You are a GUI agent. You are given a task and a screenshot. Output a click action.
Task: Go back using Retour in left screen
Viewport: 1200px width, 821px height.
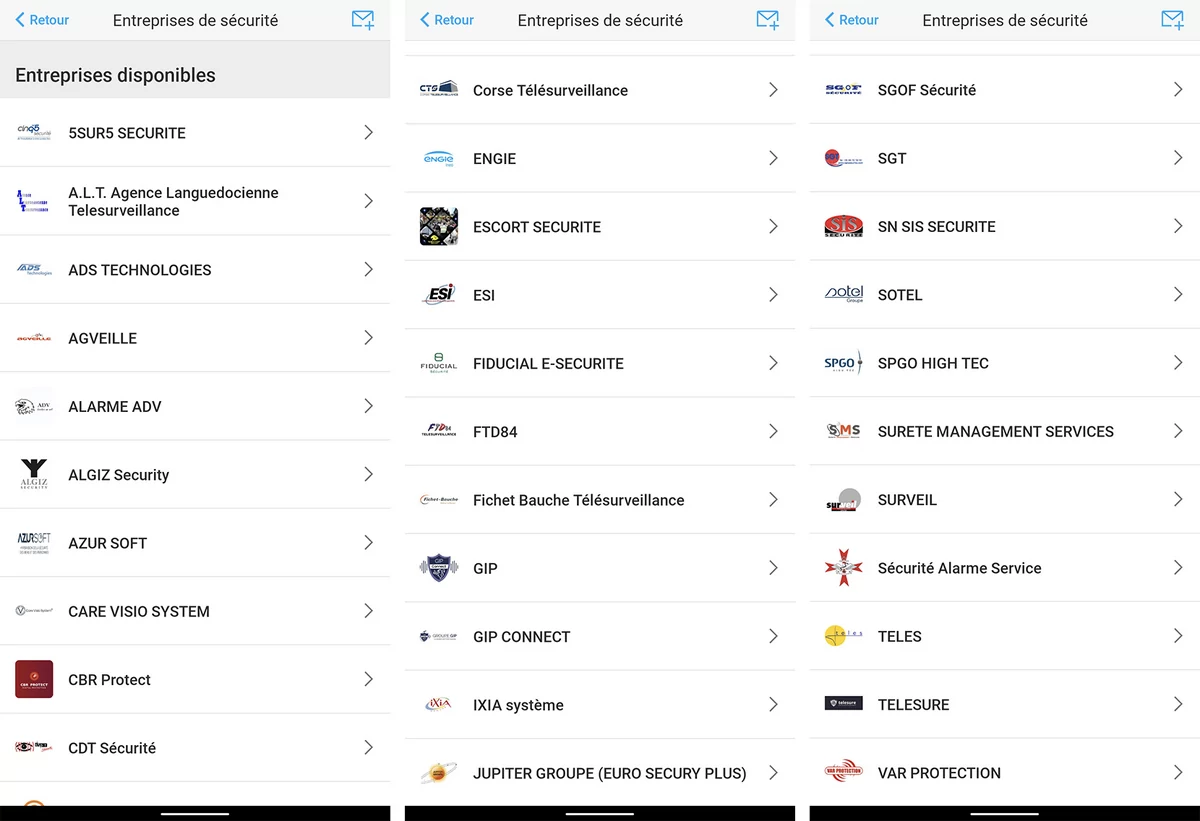tap(42, 20)
